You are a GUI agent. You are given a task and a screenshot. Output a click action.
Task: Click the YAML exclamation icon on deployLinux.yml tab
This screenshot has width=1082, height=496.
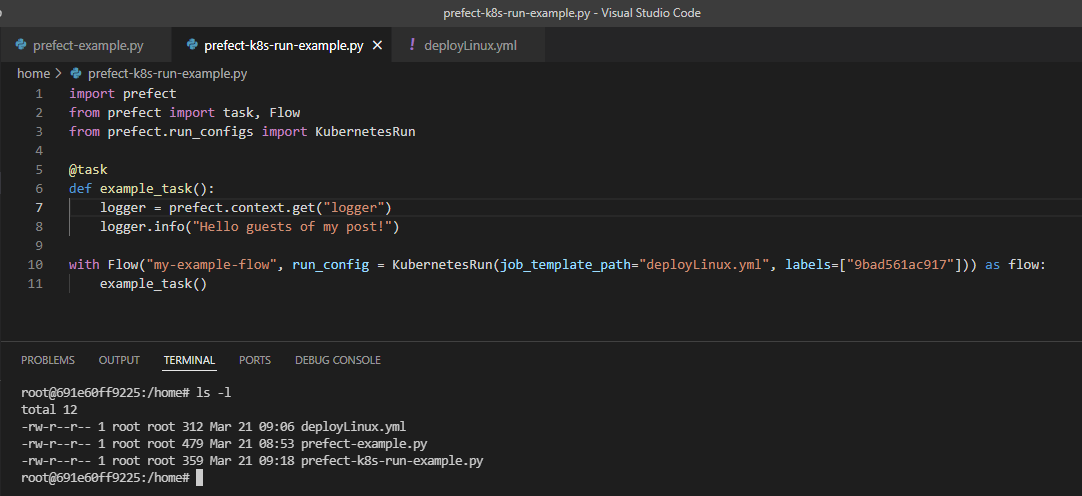(x=412, y=45)
